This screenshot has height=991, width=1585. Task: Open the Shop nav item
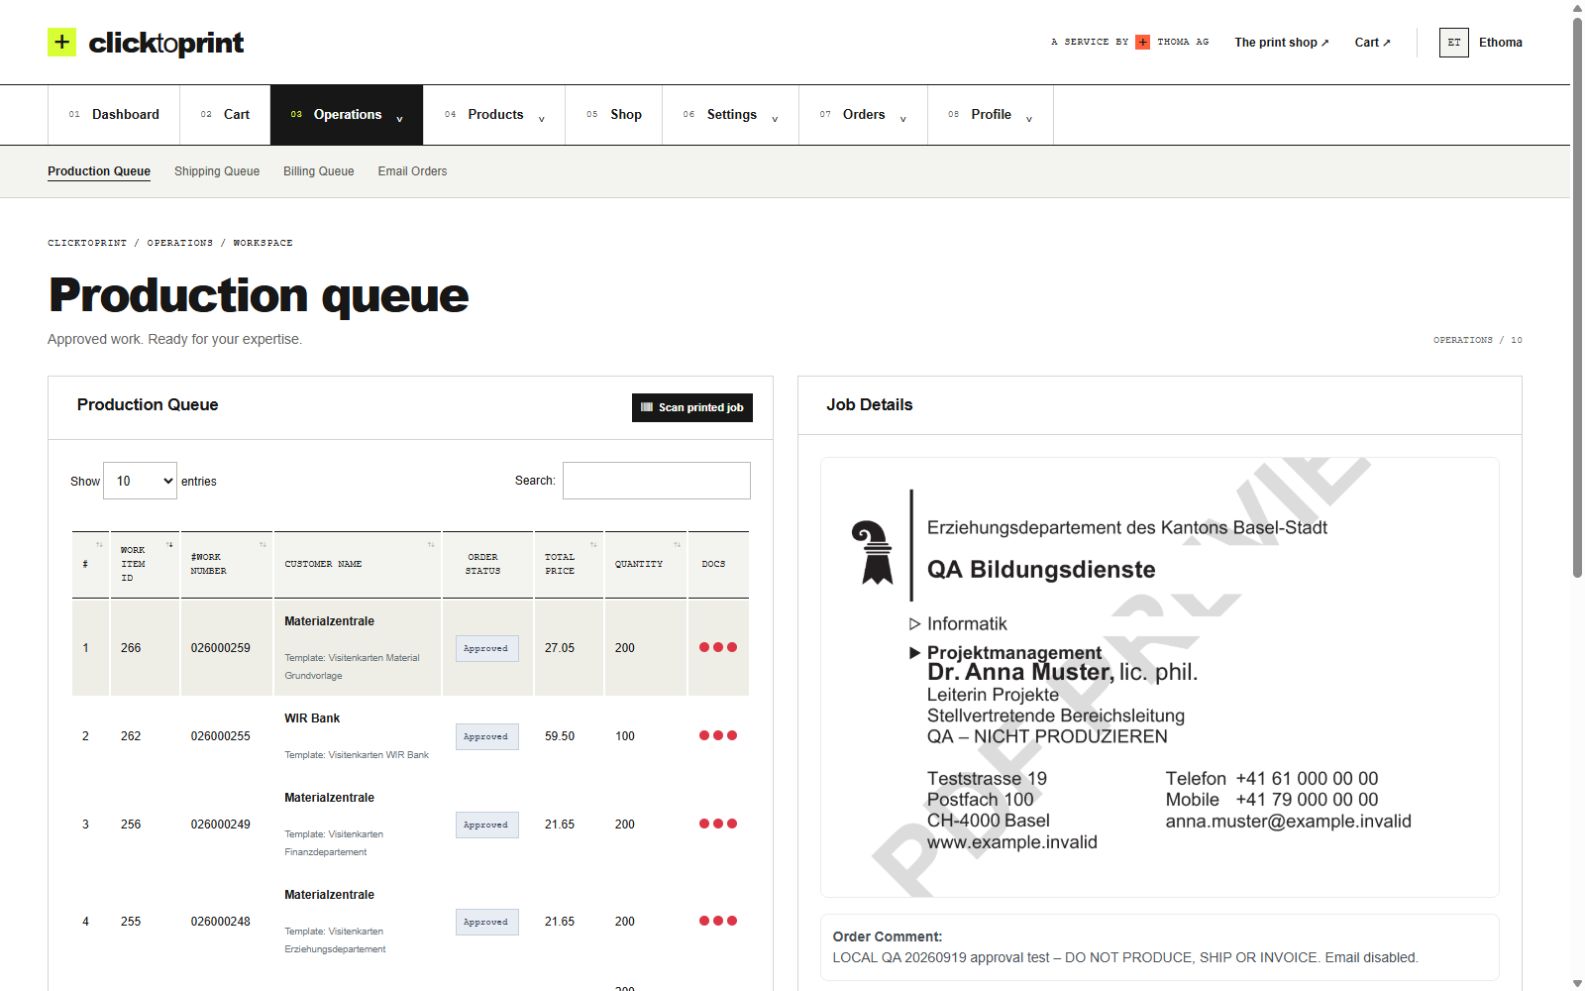614,115
